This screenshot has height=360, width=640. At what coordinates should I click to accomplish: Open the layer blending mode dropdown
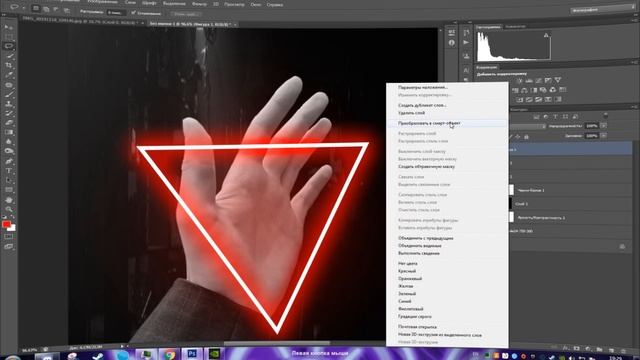click(527, 127)
